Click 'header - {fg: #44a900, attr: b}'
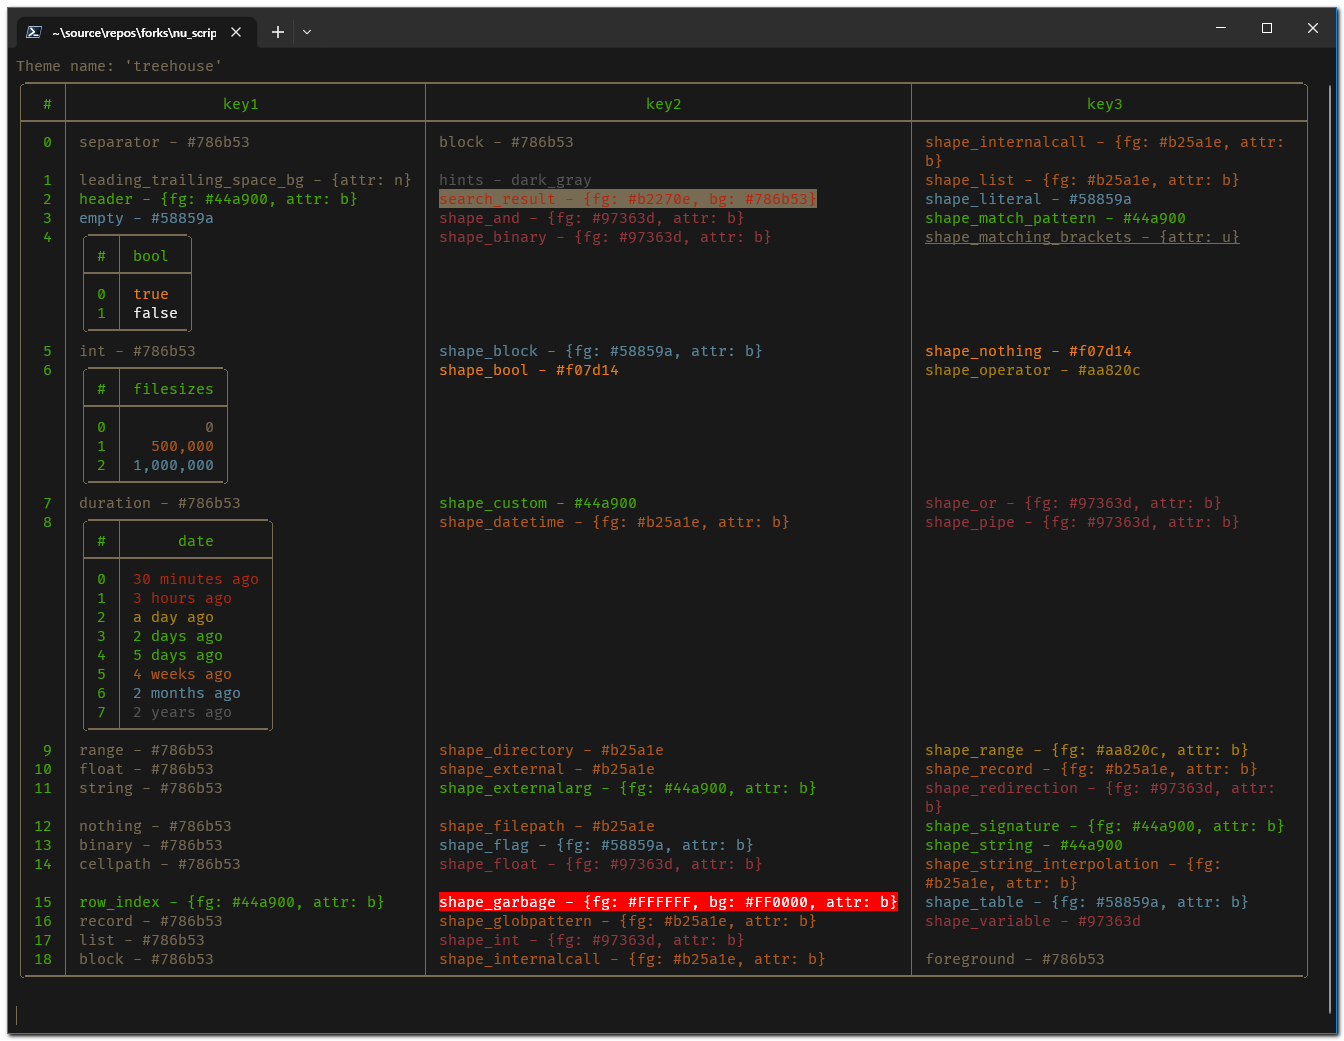The width and height of the screenshot is (1344, 1041). tap(218, 199)
